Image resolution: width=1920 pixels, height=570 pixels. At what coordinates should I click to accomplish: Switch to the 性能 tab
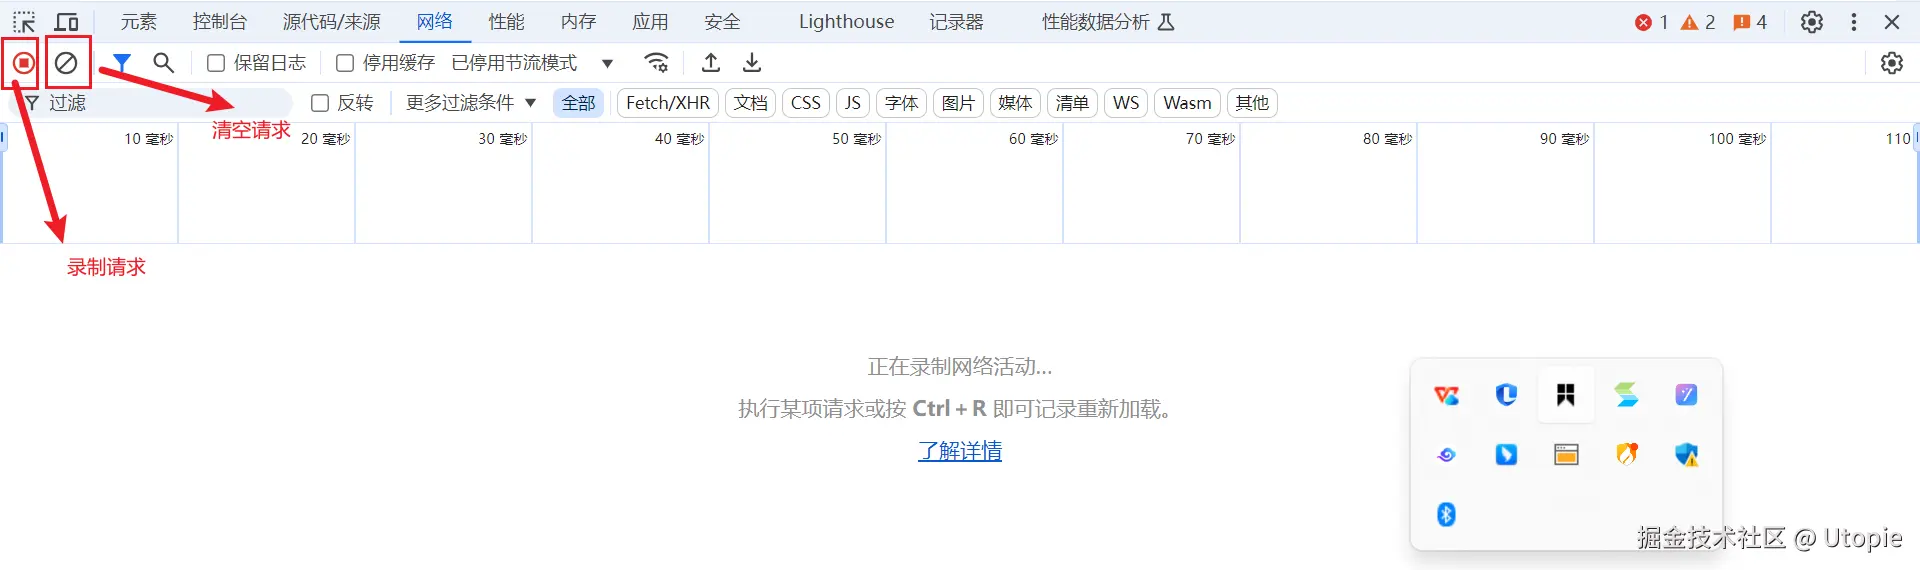pos(507,22)
